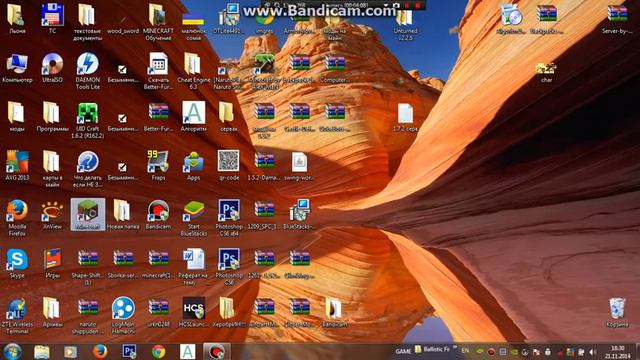640x360 pixels.
Task: Open the Photoshop CS6 shortcut
Action: 229,266
